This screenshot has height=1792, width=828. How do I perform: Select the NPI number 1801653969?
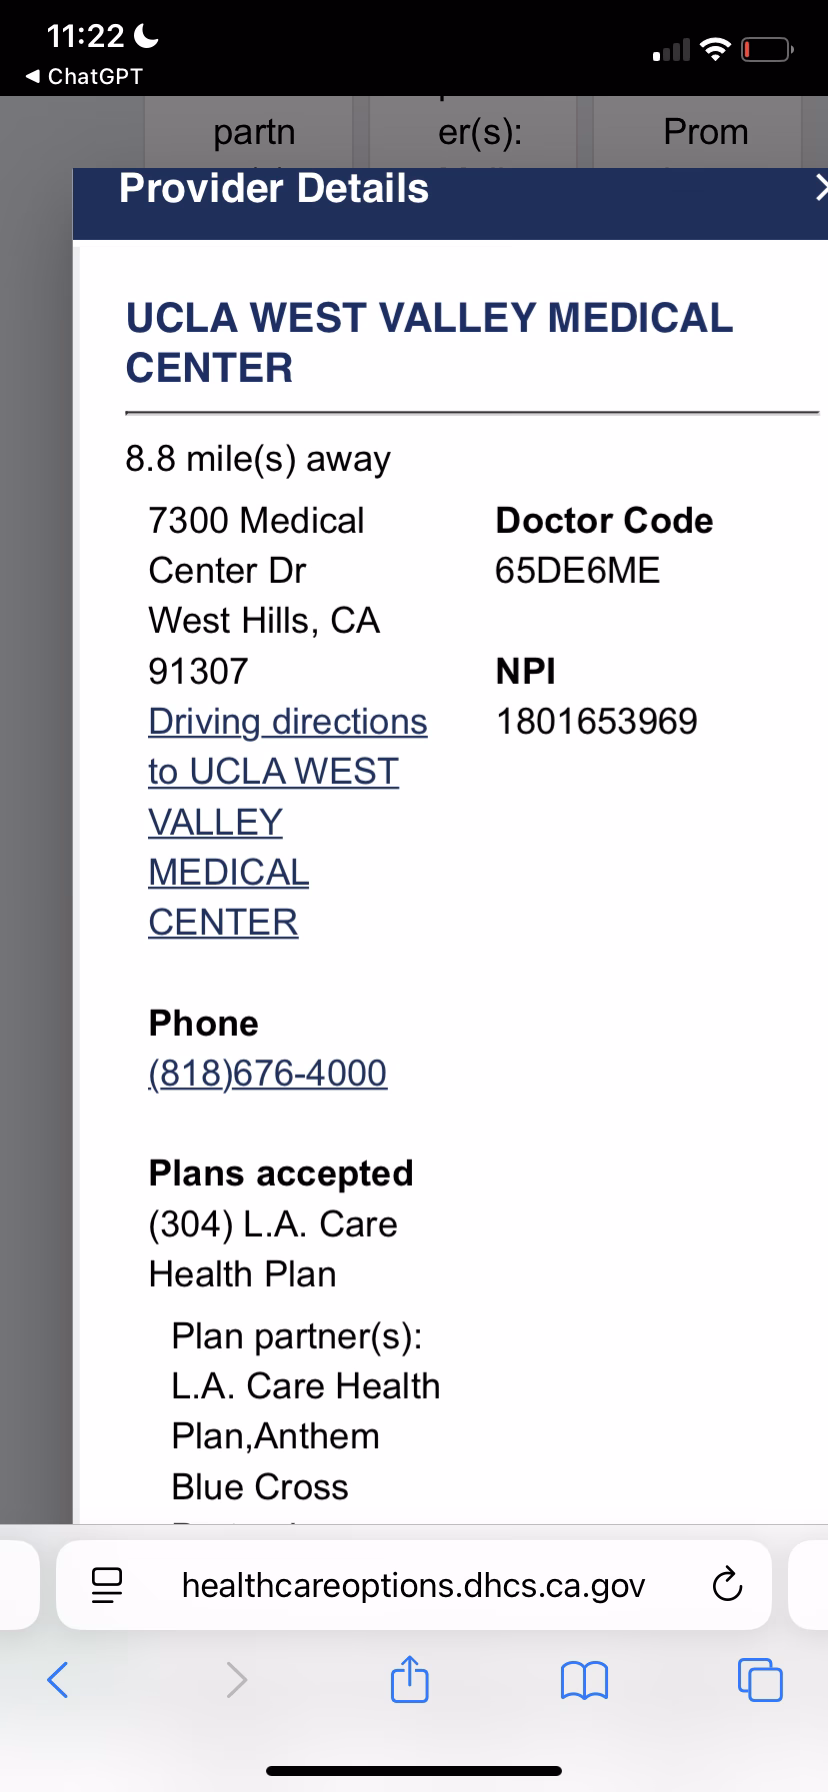click(596, 721)
